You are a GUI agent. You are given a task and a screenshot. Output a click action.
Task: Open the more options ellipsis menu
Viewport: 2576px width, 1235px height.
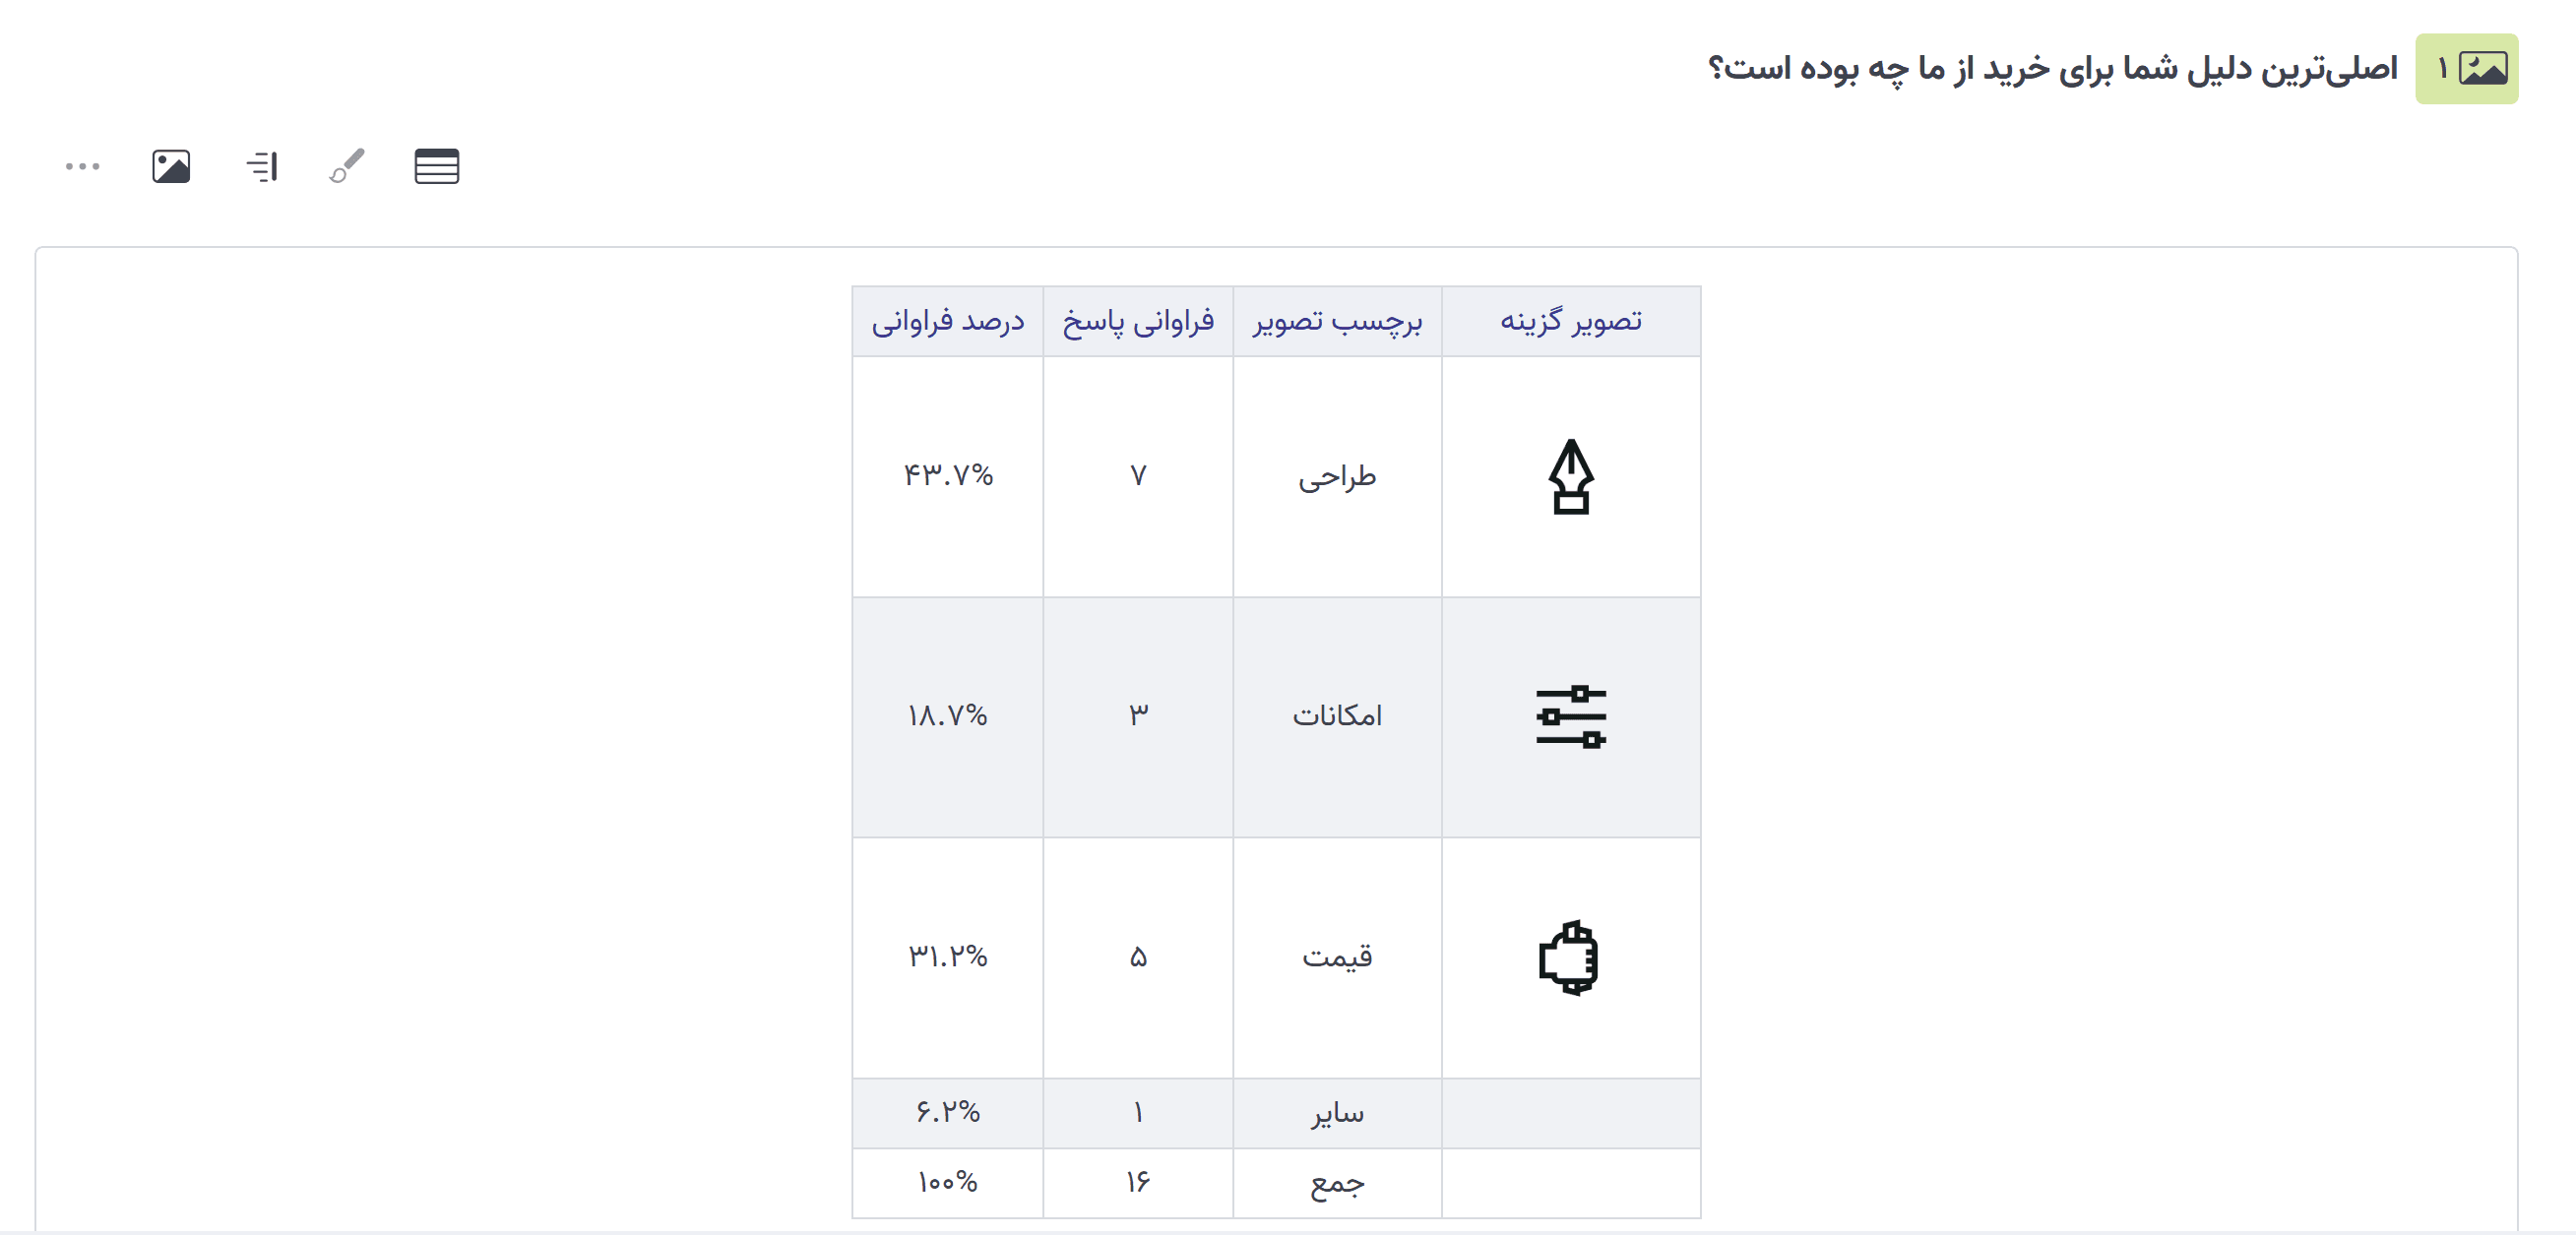(82, 166)
